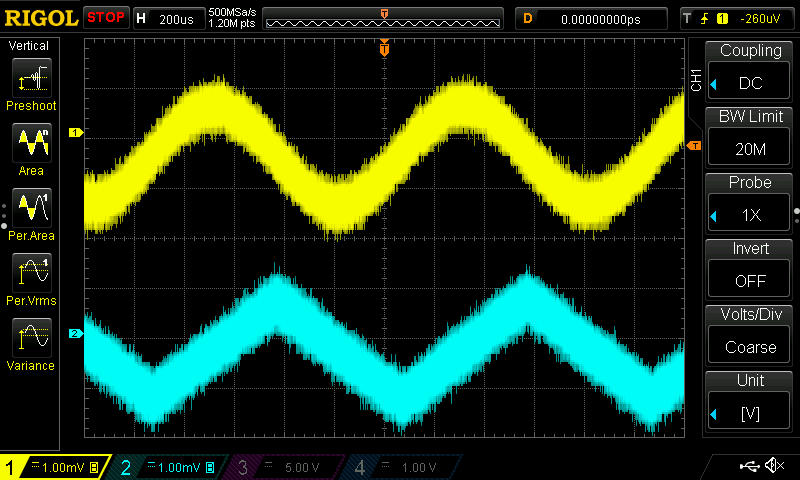Click the RIGOL logo
Viewport: 800px width, 480px height.
pos(40,17)
